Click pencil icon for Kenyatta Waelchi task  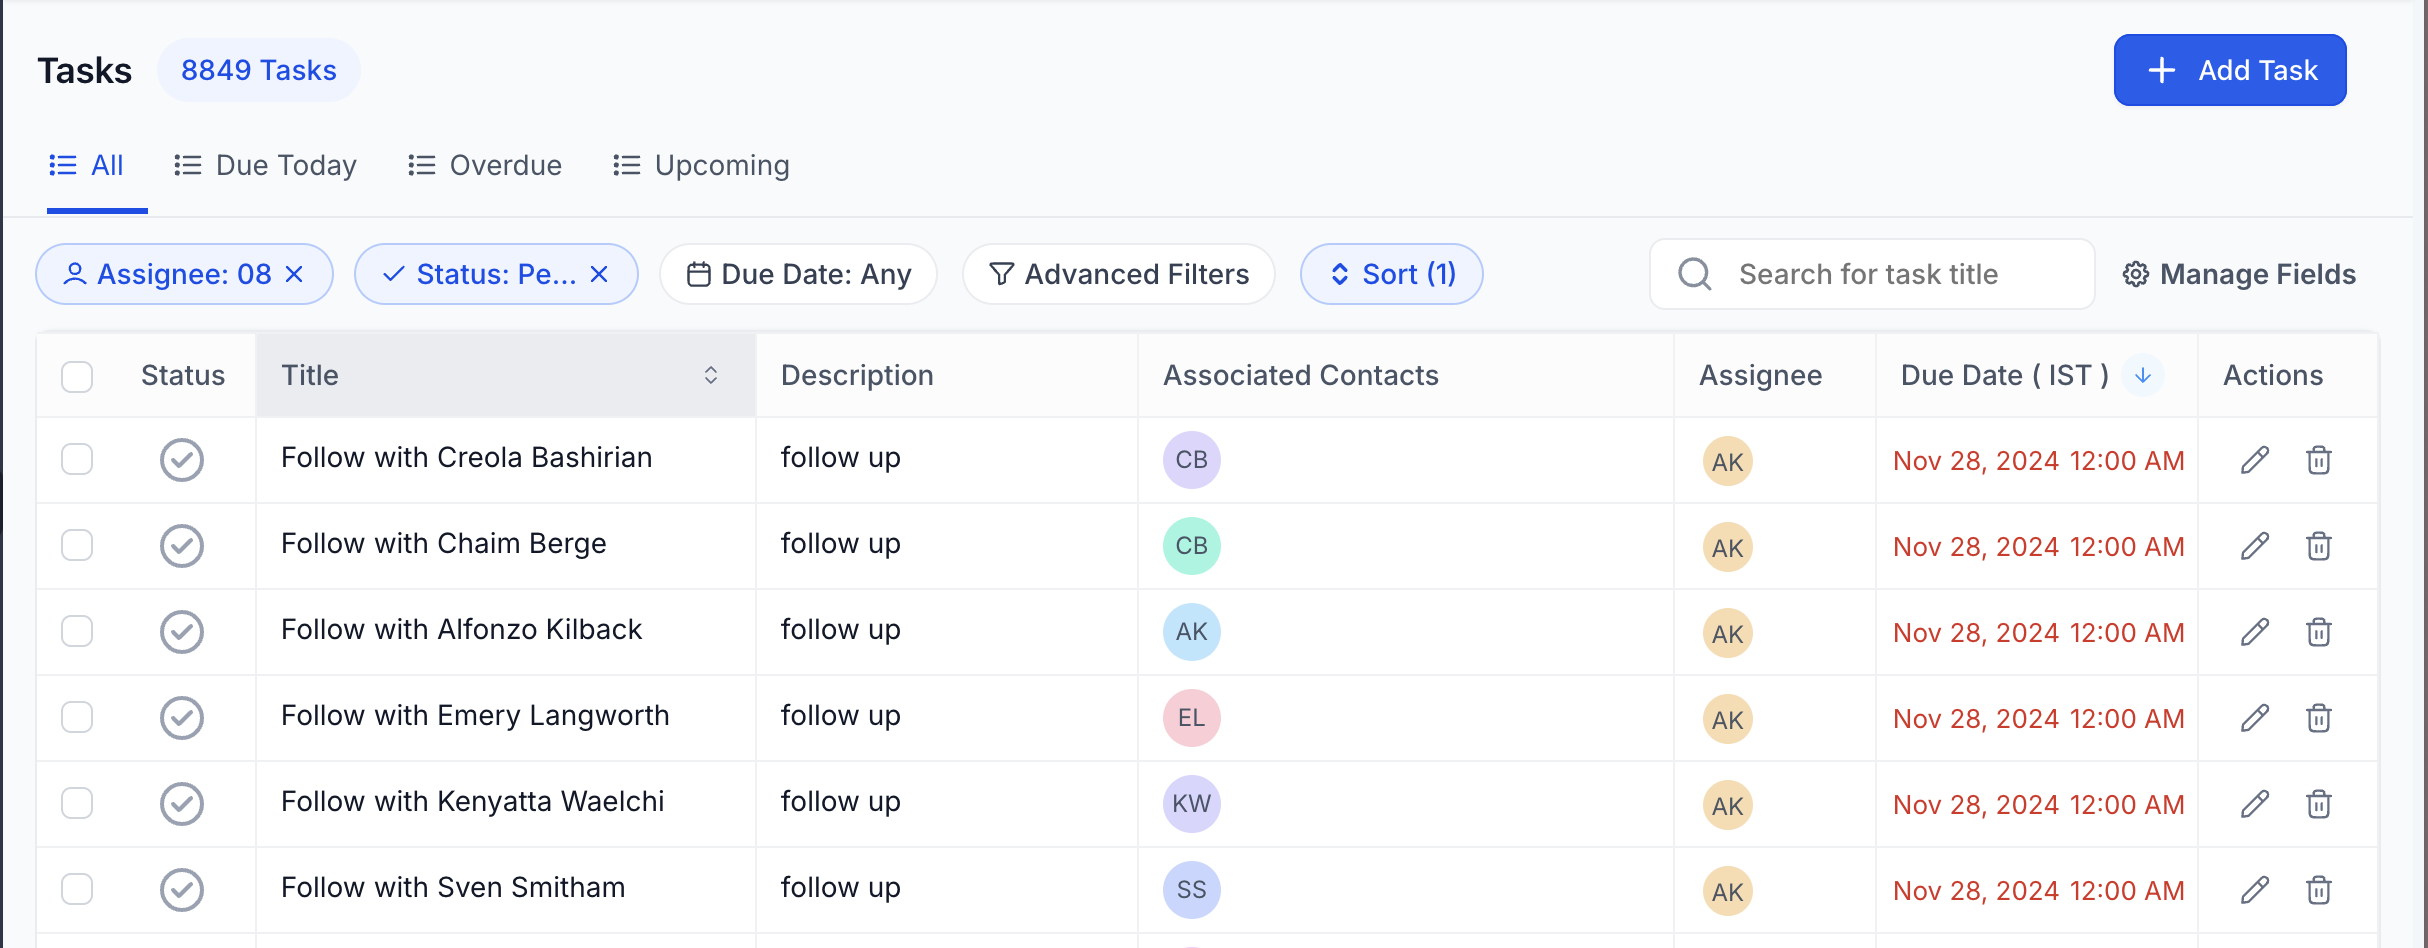coord(2254,804)
